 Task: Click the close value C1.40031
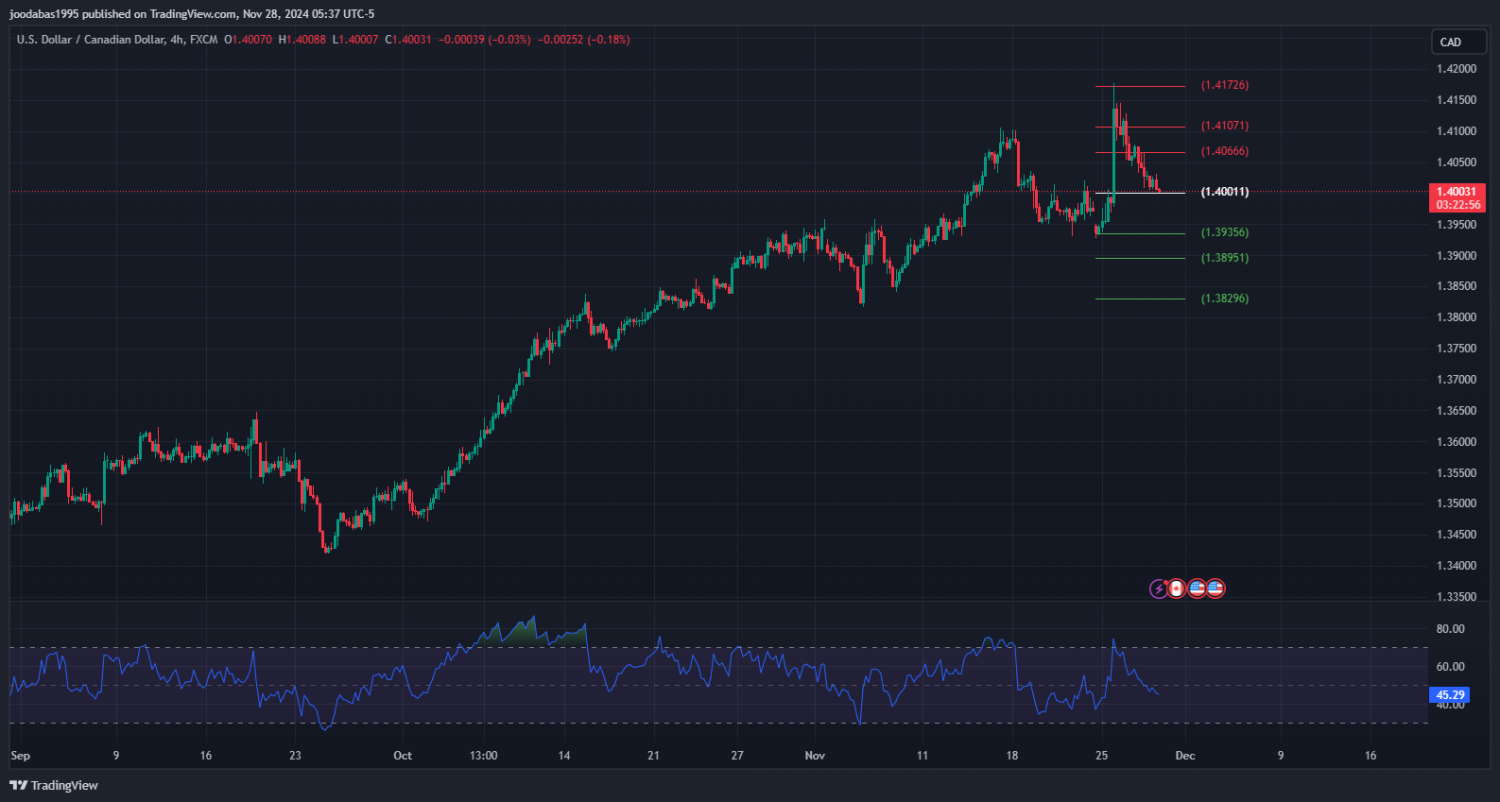408,40
